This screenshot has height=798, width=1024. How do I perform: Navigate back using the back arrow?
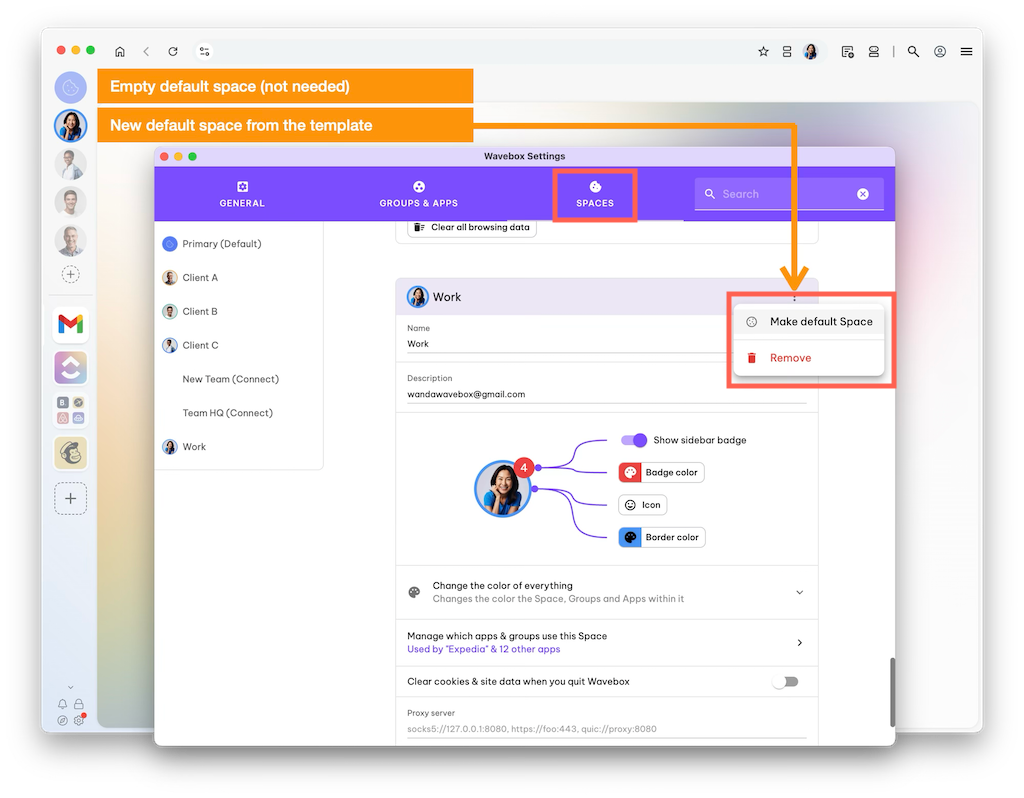click(x=146, y=52)
